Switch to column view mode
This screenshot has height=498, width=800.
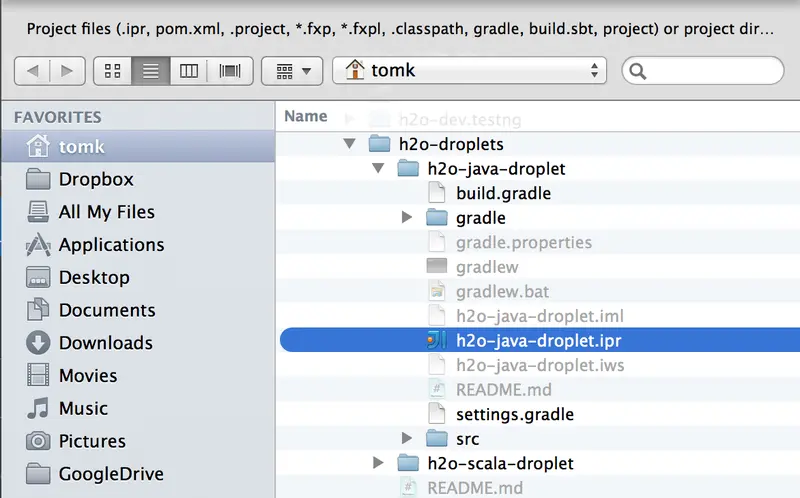[189, 71]
